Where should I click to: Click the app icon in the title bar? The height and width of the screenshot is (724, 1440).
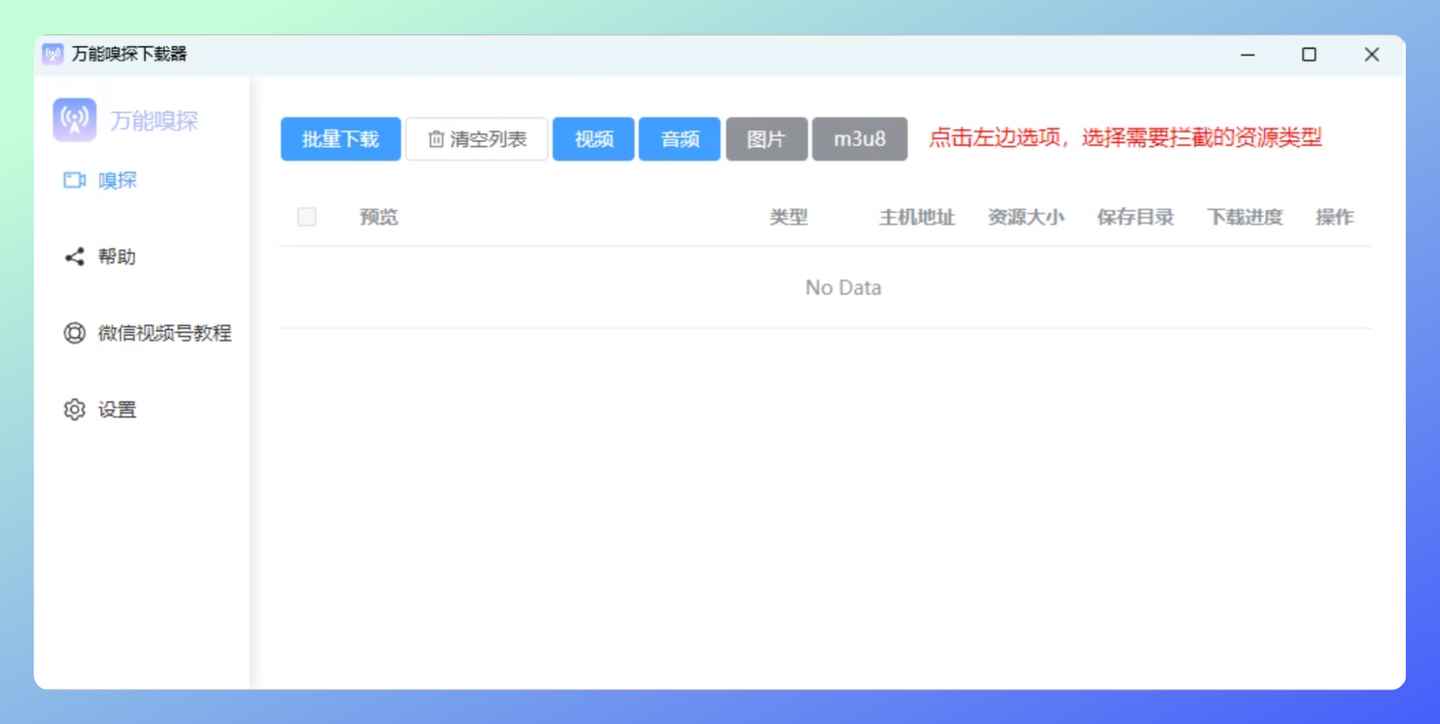pyautogui.click(x=52, y=54)
